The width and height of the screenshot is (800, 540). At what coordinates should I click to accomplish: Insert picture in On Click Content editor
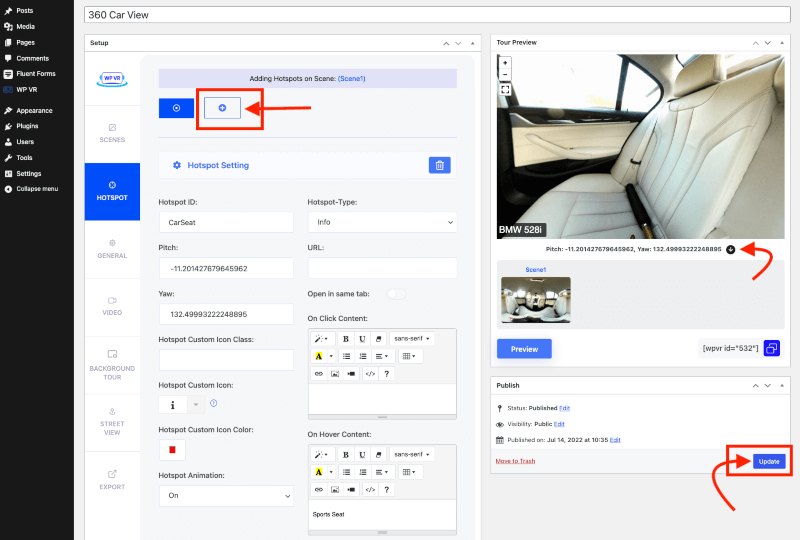pyautogui.click(x=335, y=374)
